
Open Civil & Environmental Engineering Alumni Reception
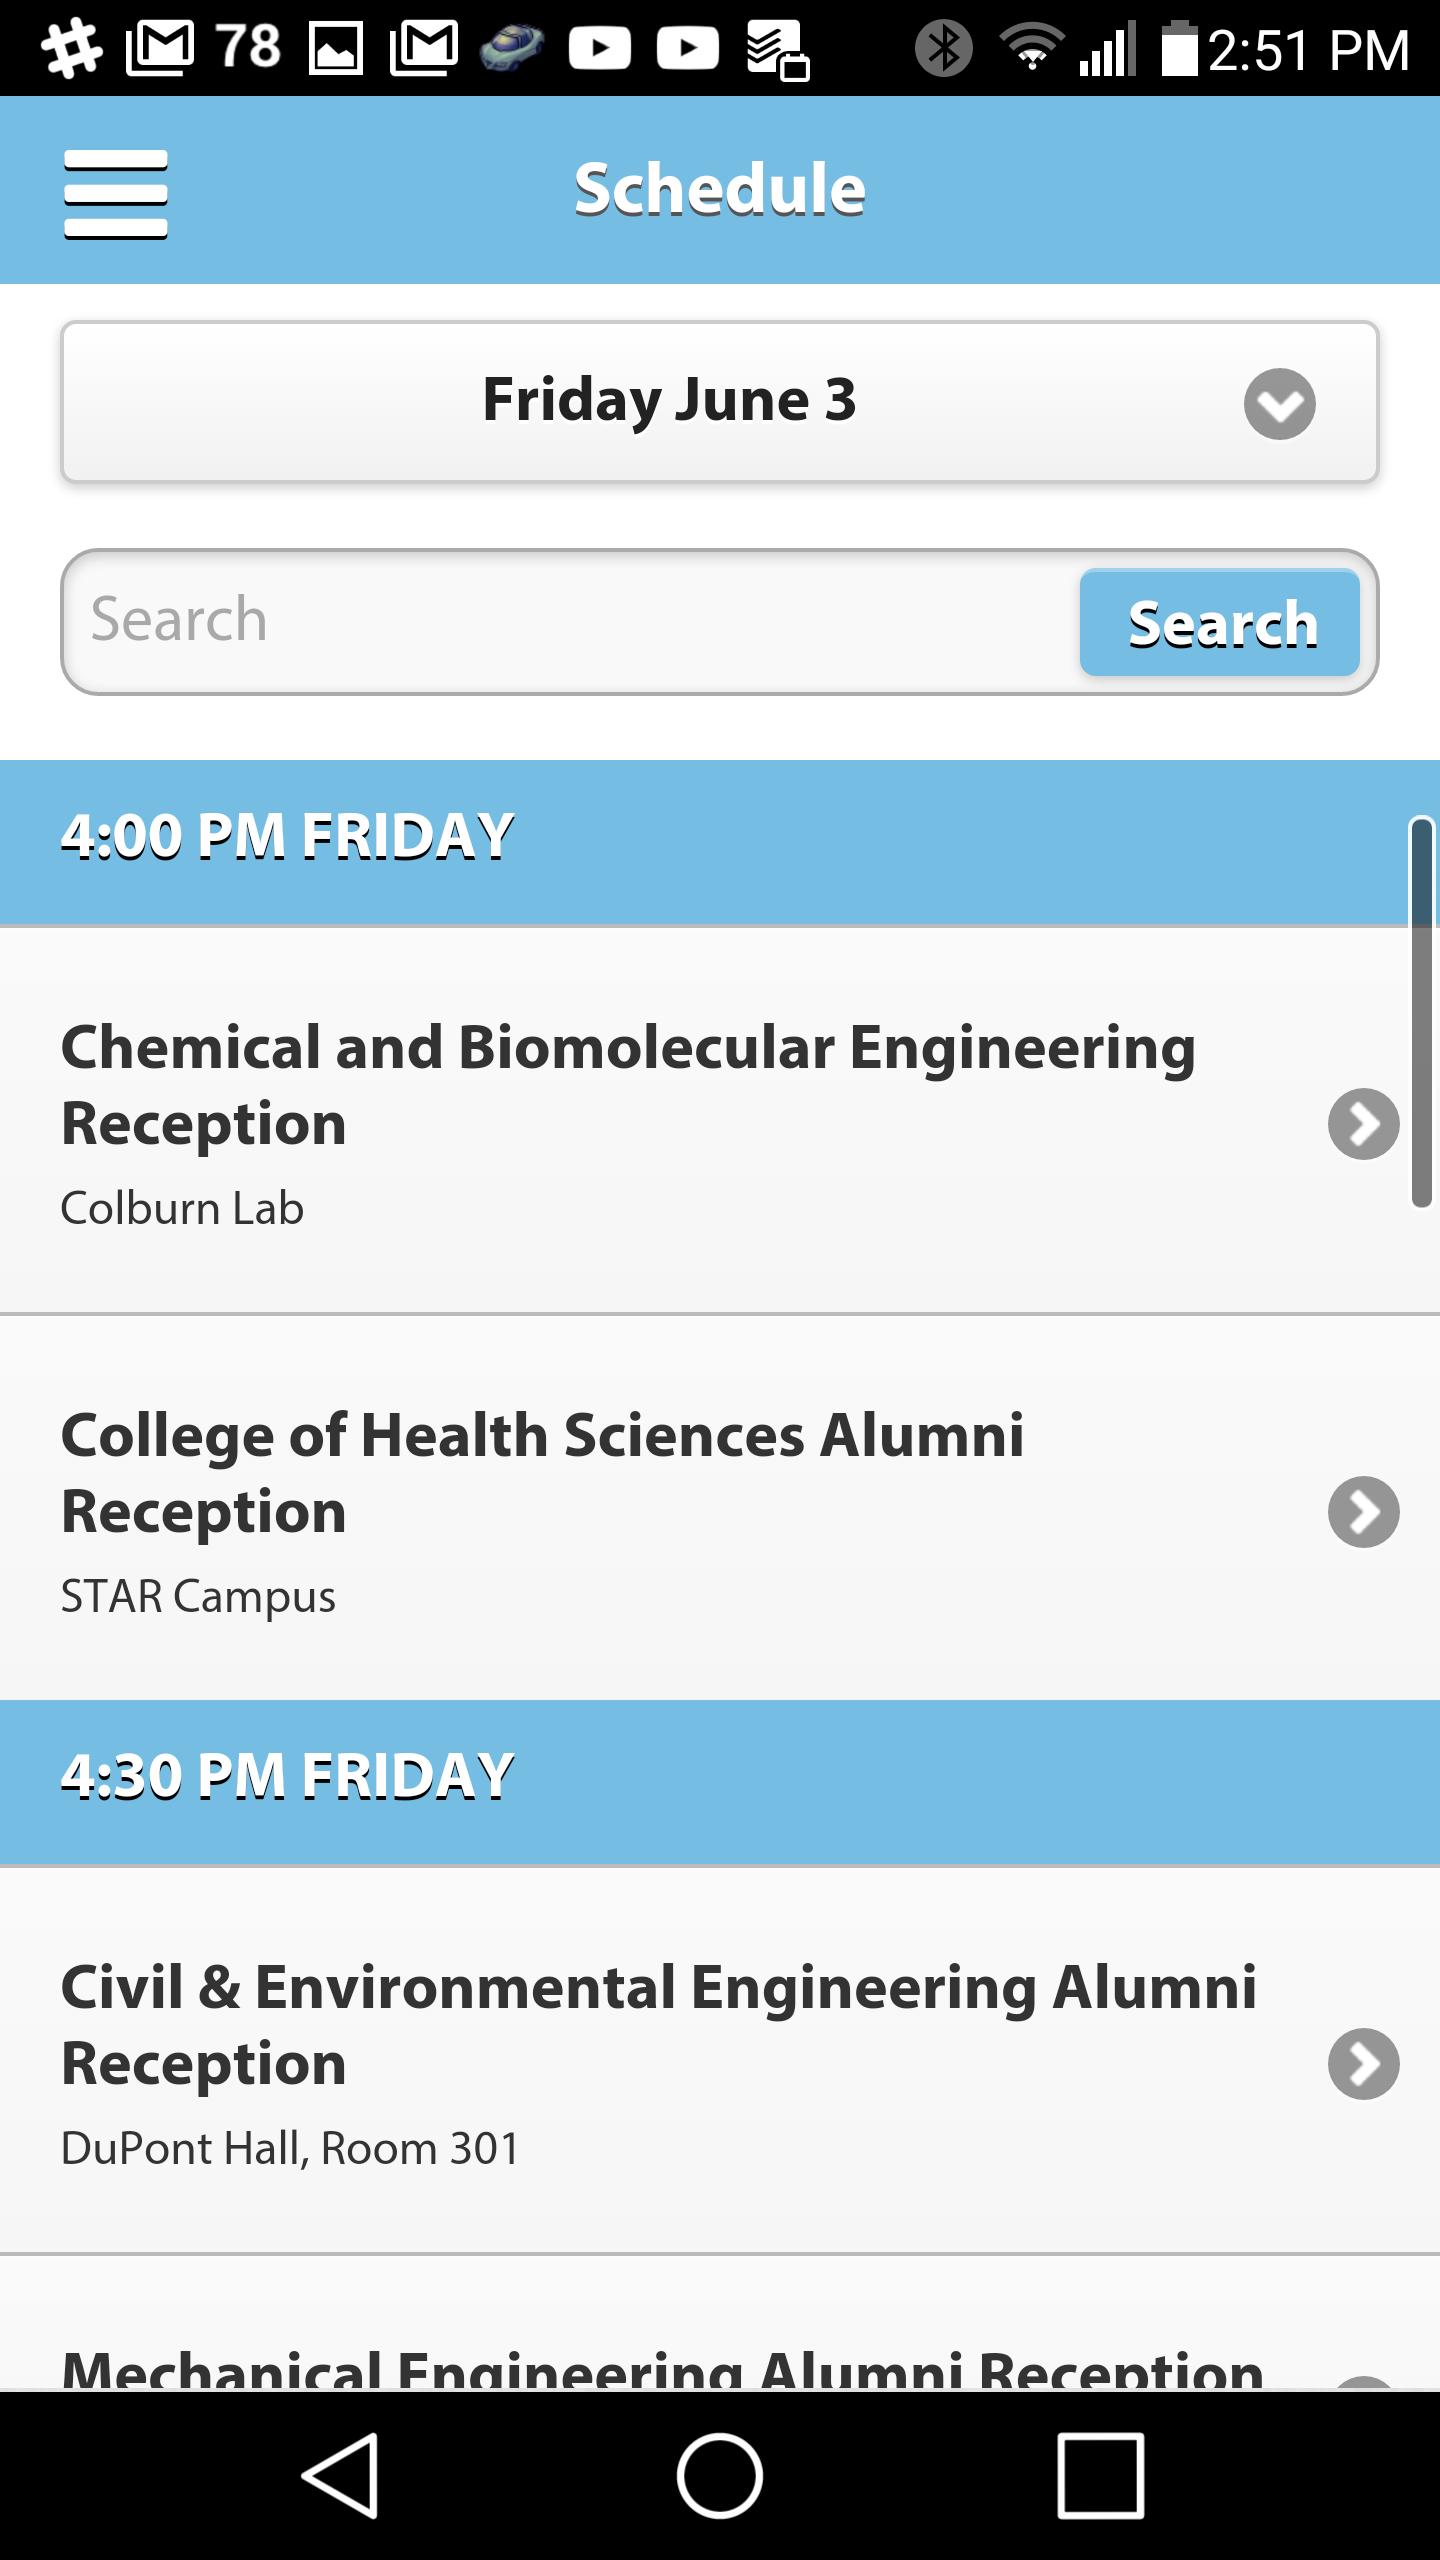click(x=720, y=2061)
